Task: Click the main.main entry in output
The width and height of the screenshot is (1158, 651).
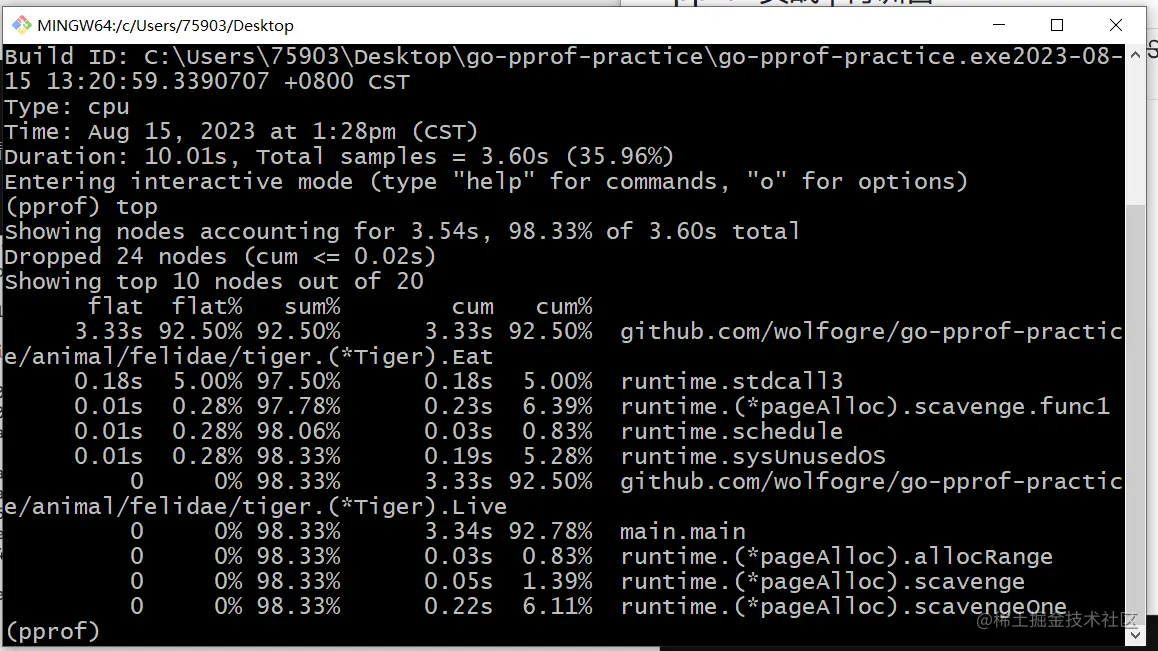Action: (682, 531)
